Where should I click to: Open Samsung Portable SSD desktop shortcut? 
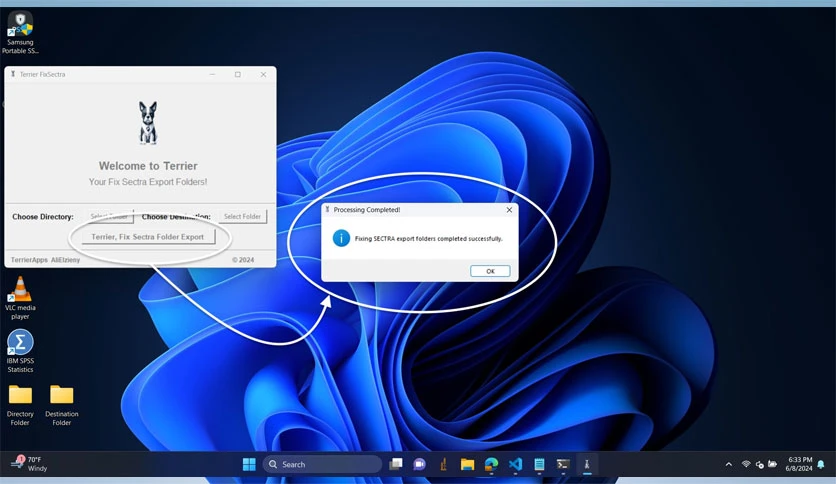[20, 33]
